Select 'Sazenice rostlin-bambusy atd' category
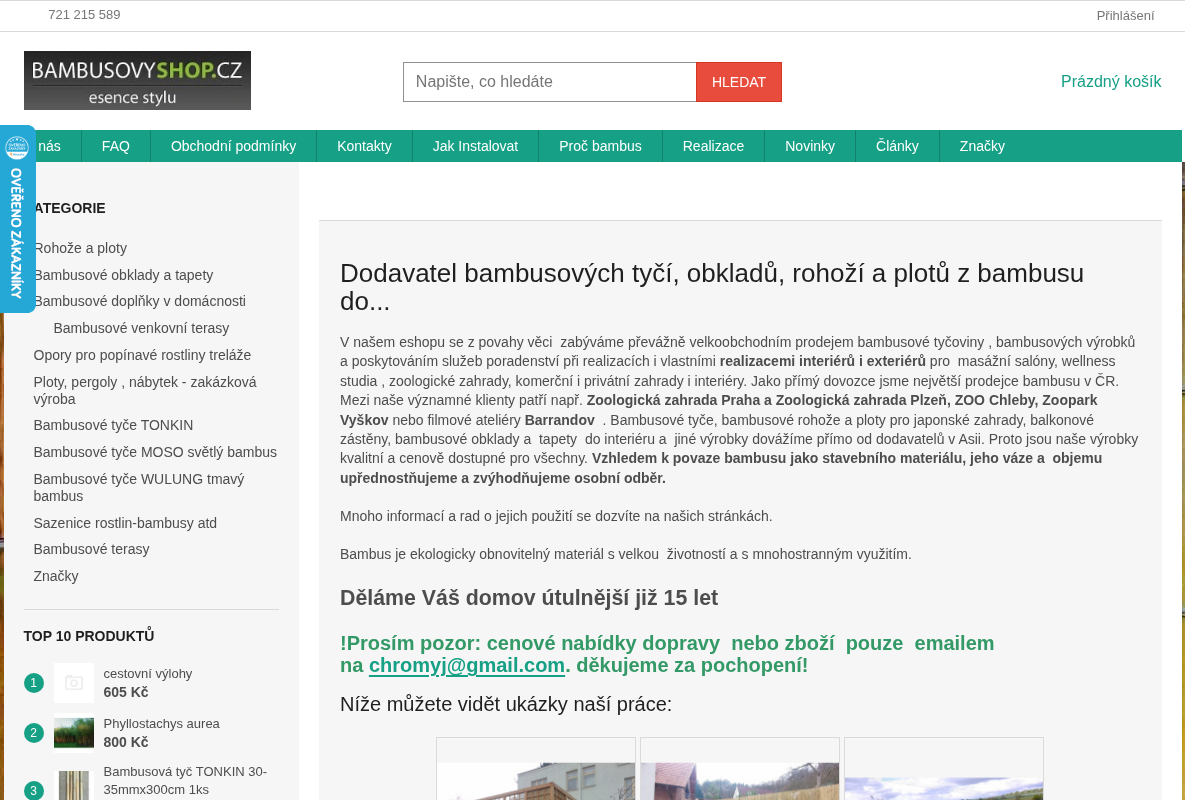Screen dimensions: 1200x800 pyautogui.click(x=125, y=523)
